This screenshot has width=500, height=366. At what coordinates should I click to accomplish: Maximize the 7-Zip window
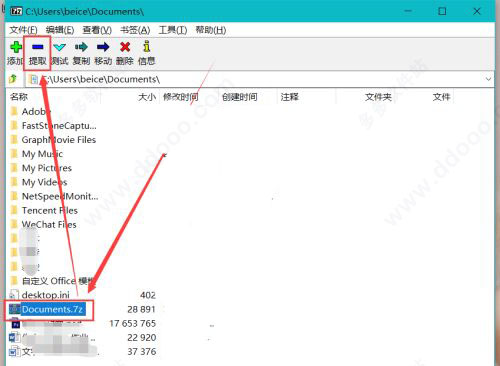pos(442,11)
